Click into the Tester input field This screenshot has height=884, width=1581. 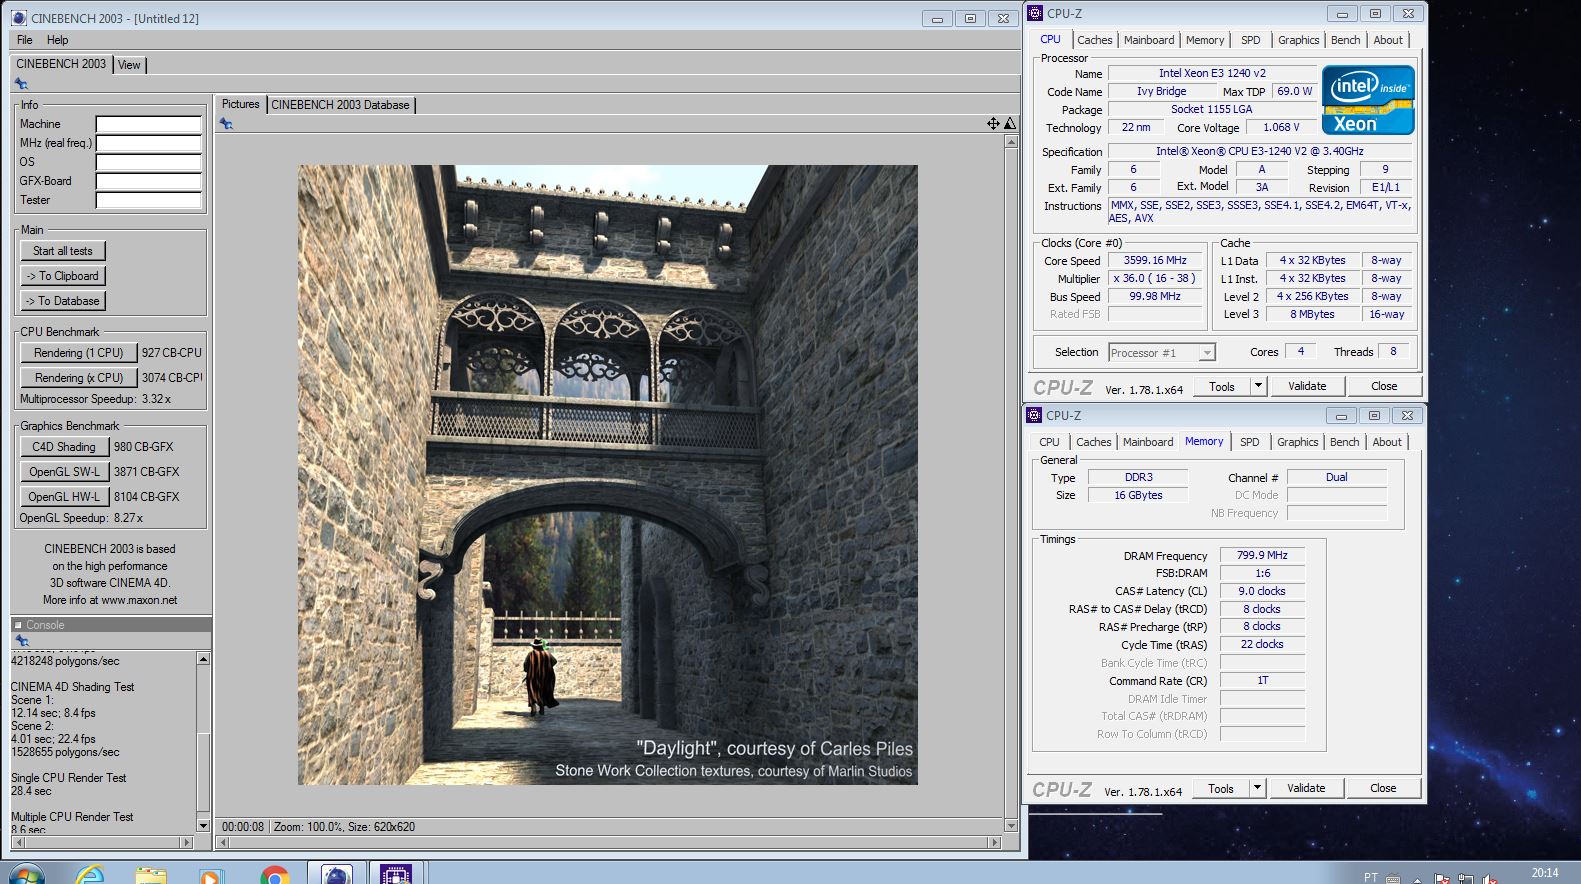[148, 200]
